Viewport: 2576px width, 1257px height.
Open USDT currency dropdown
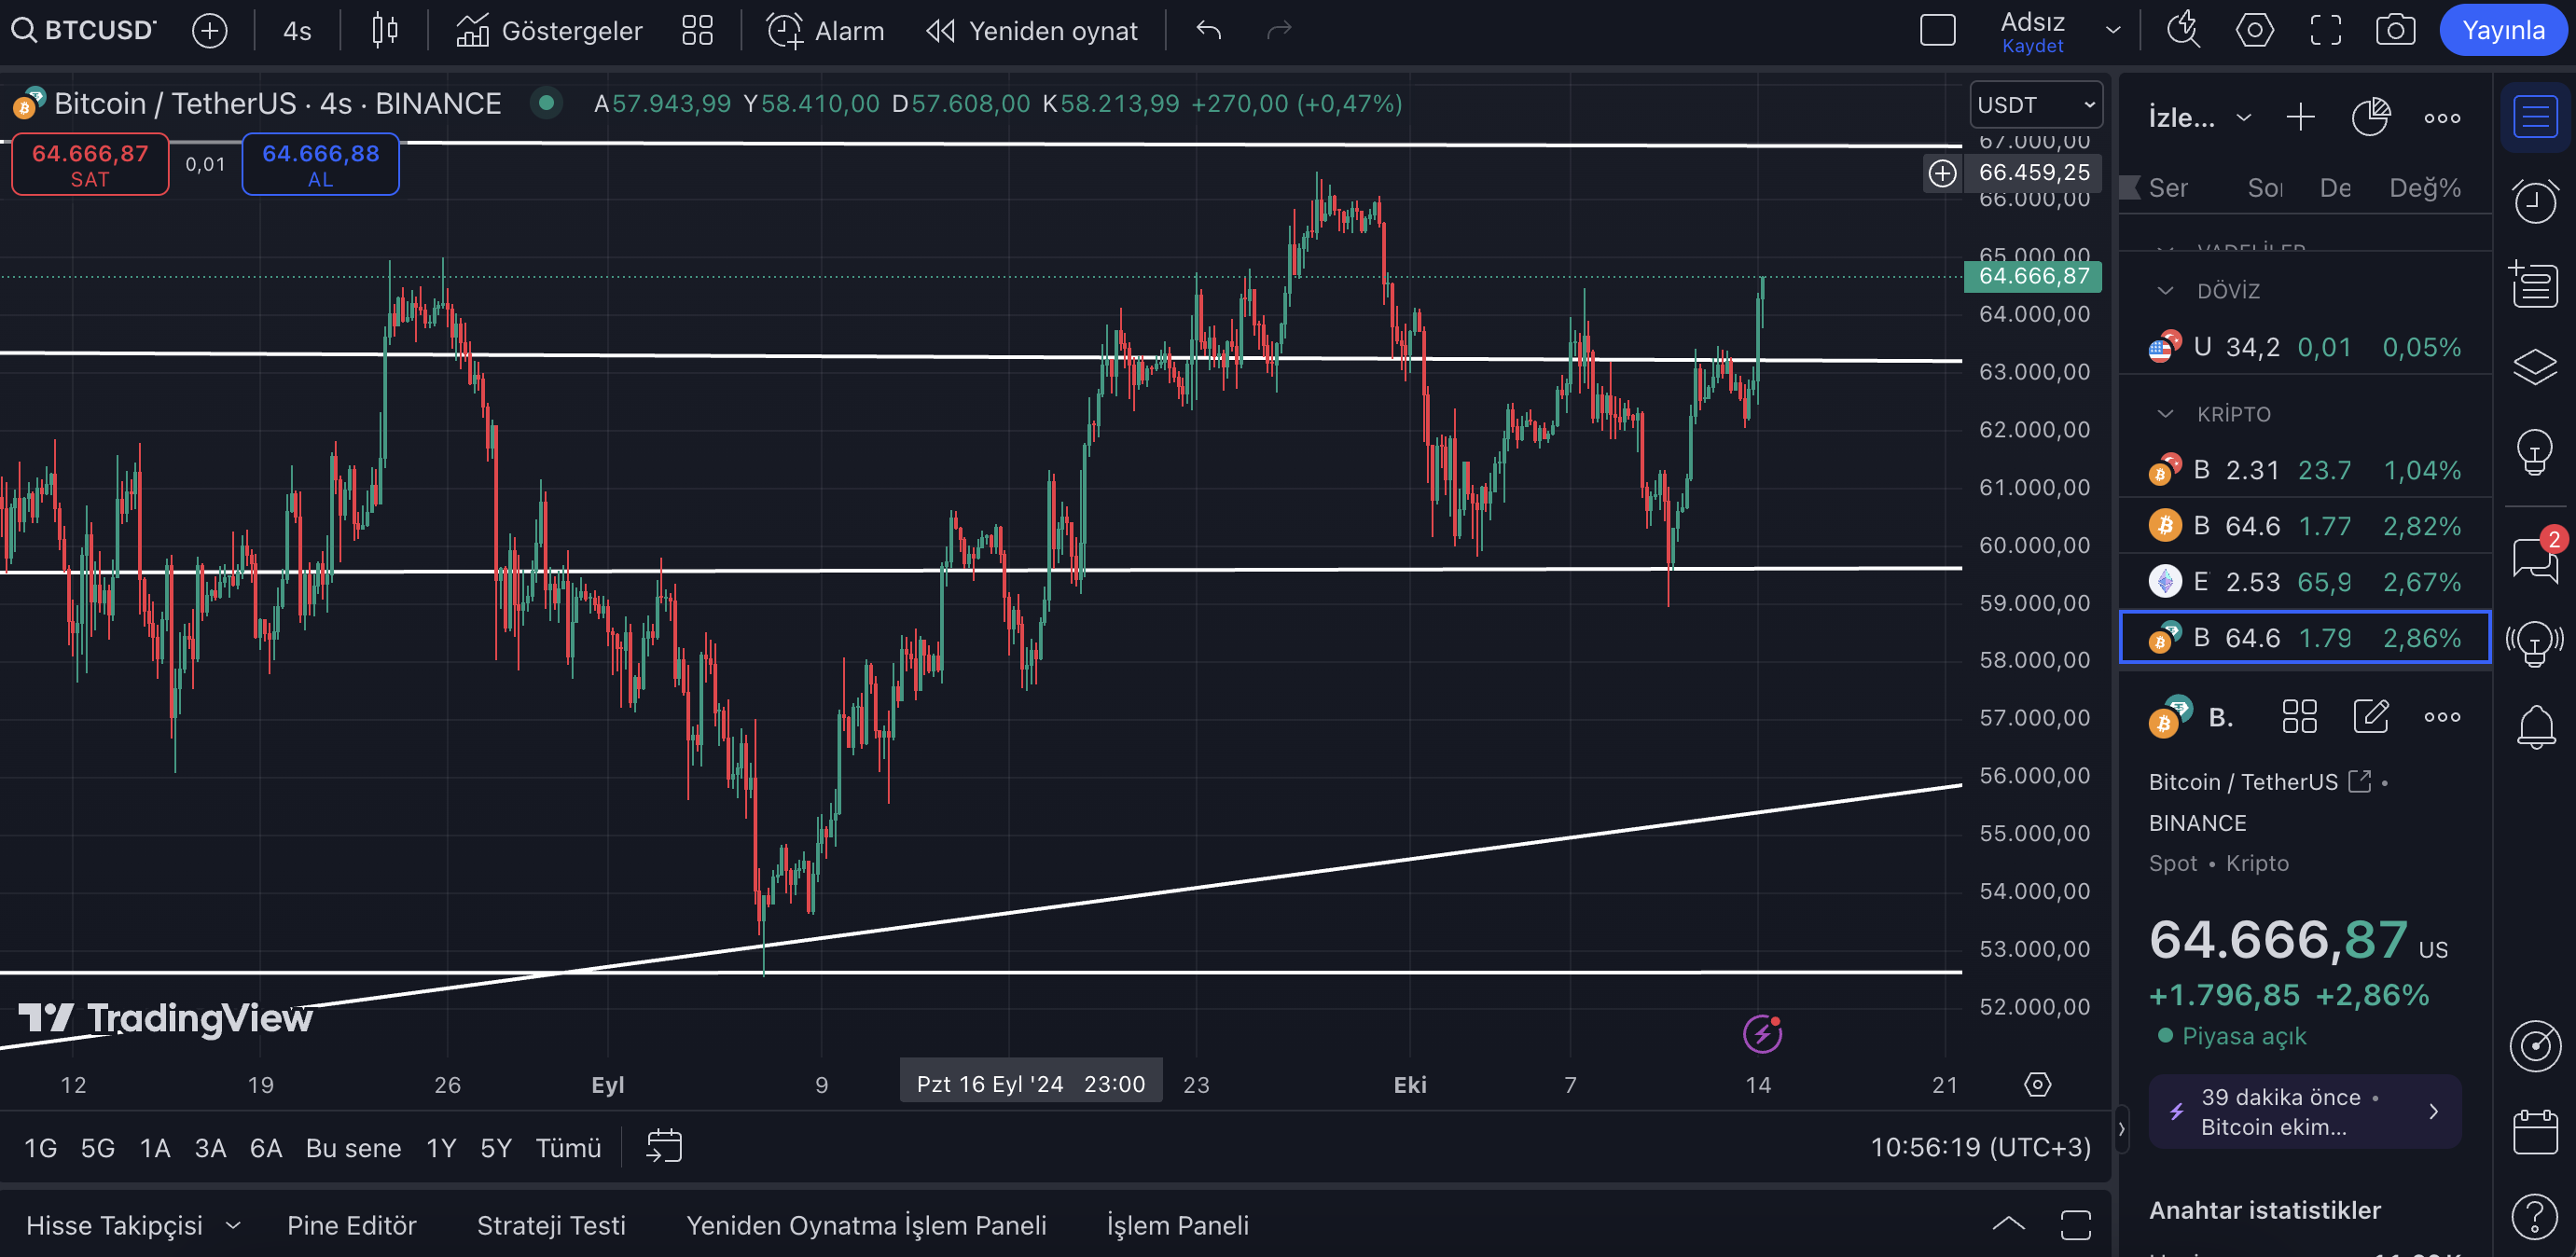click(x=2035, y=105)
